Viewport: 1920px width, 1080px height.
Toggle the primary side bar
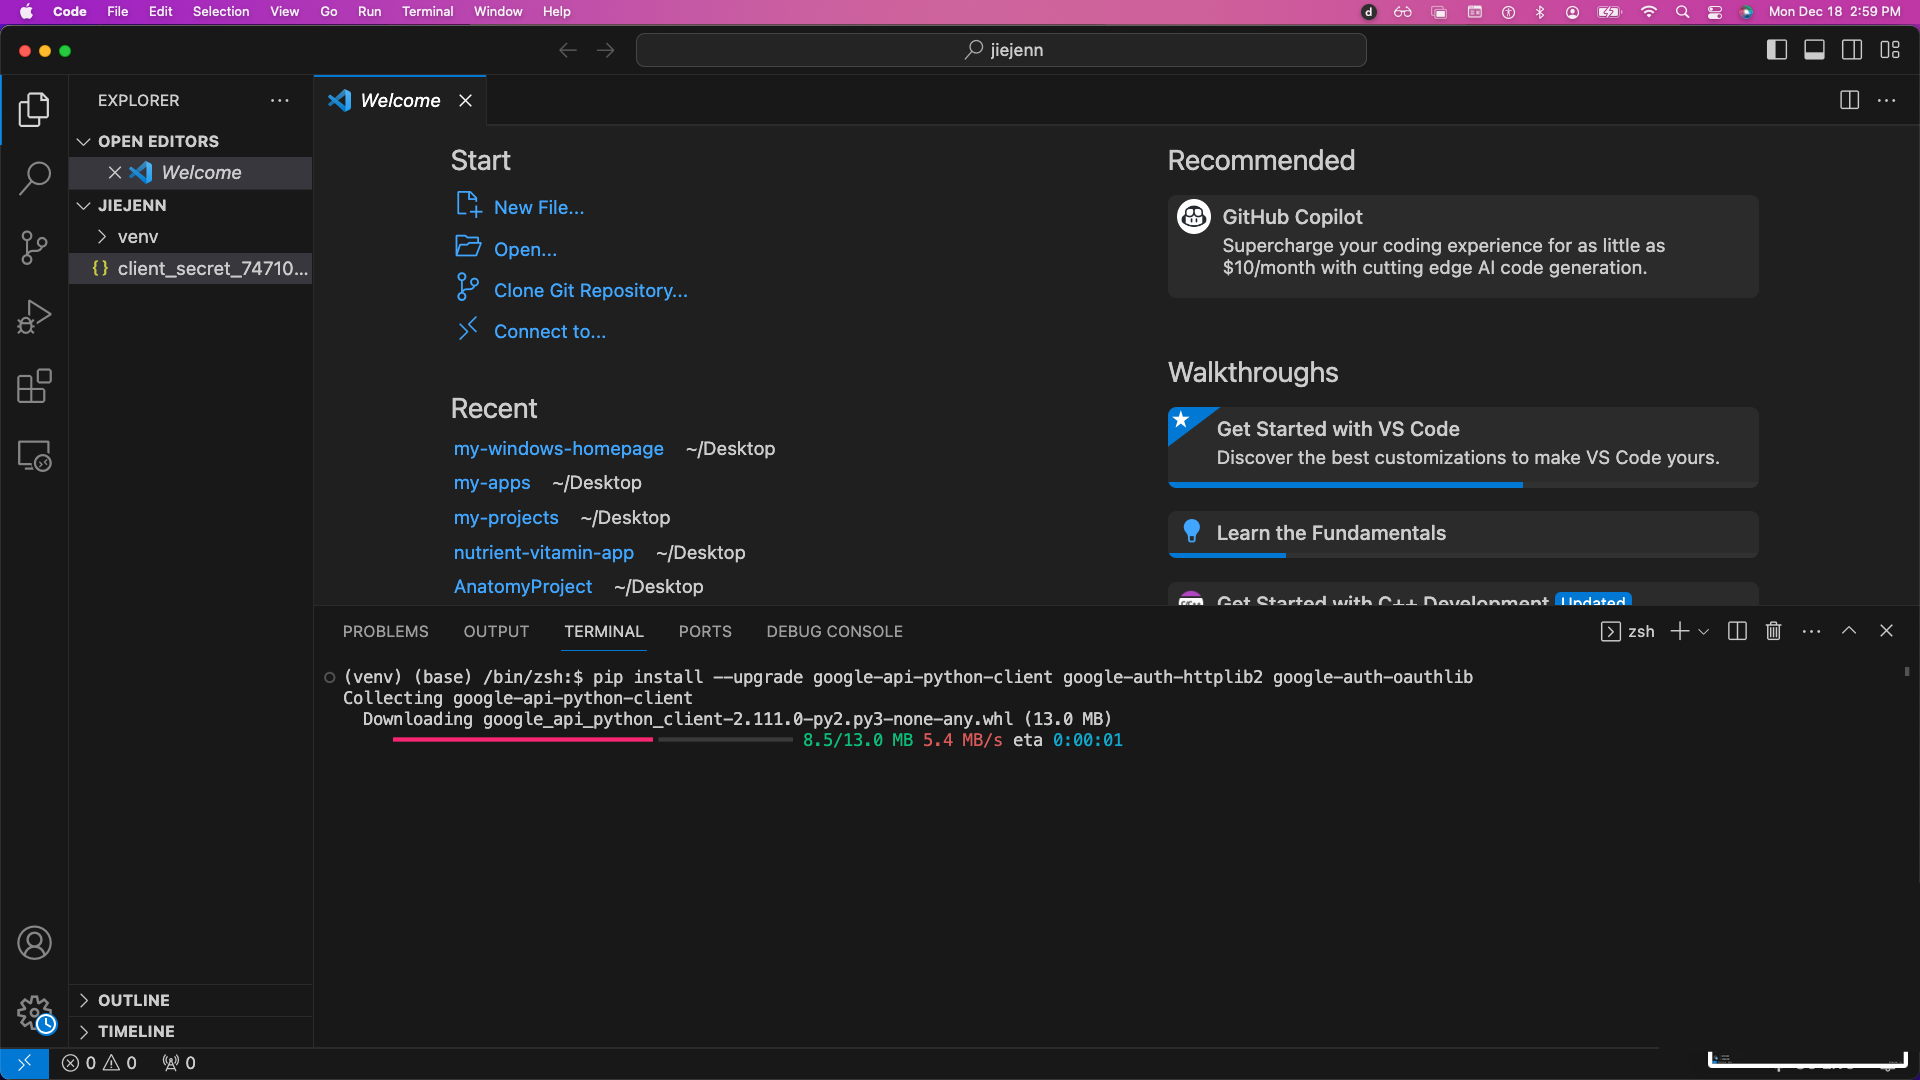[1777, 50]
